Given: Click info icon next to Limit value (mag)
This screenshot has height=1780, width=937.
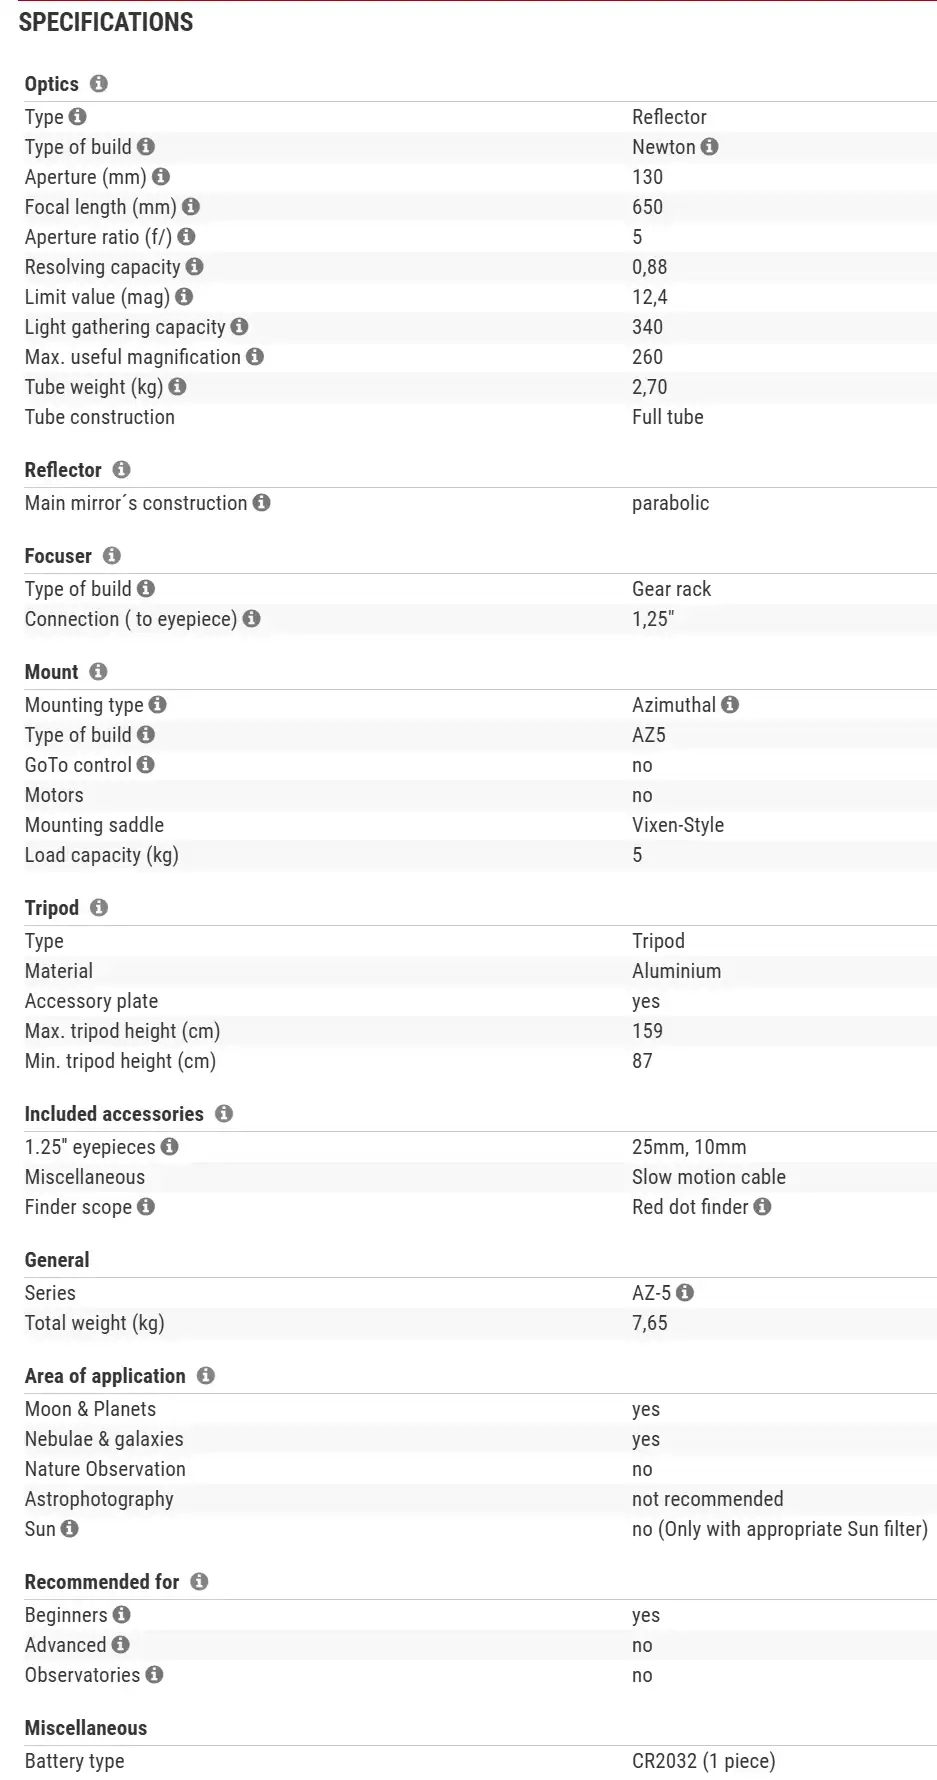Looking at the screenshot, I should [x=184, y=297].
